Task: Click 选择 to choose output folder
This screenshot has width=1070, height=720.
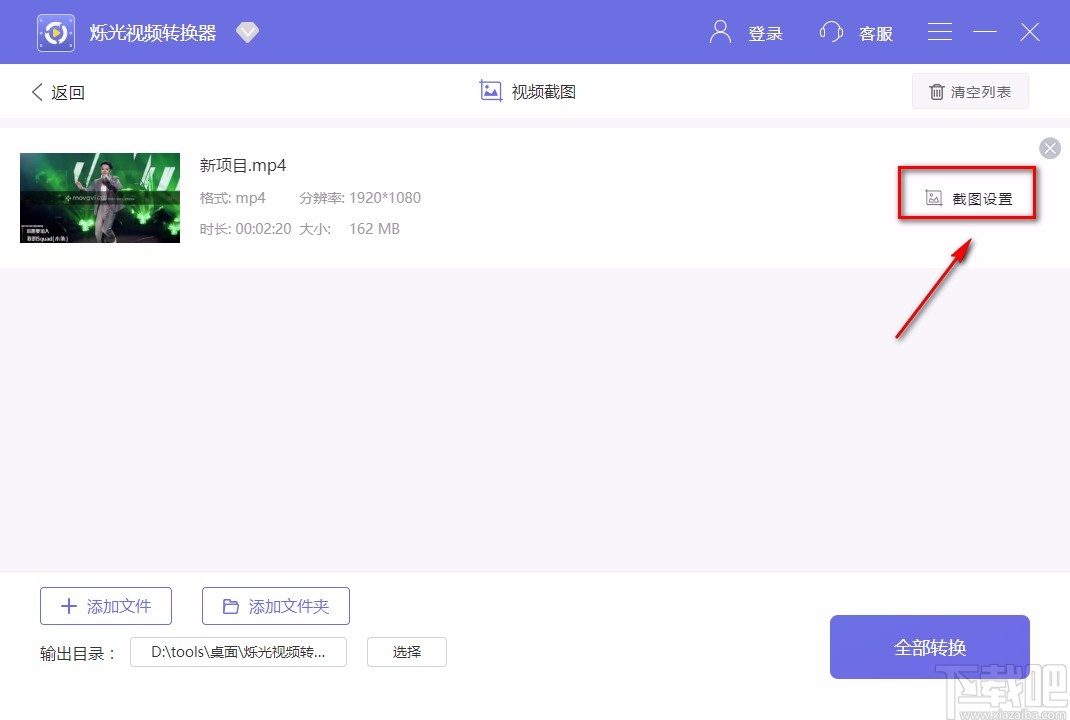Action: point(406,651)
